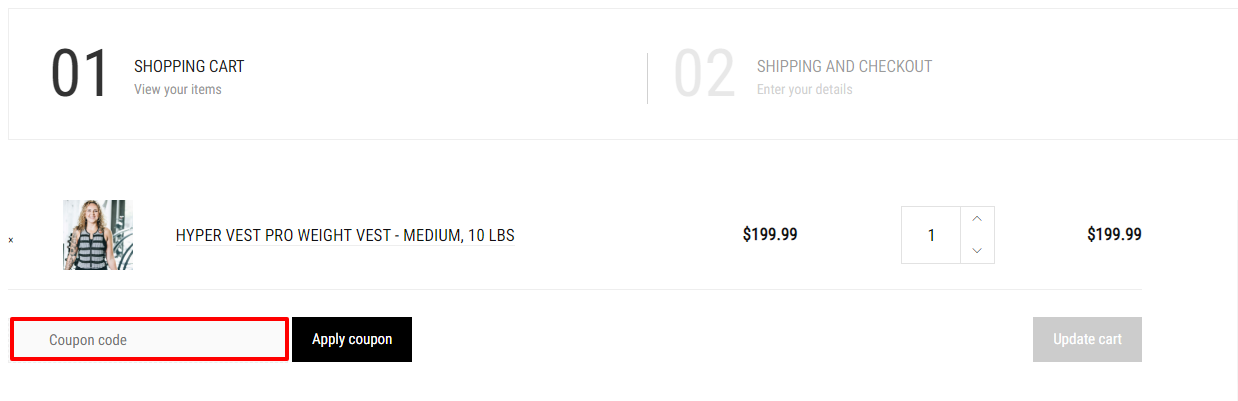This screenshot has height=401, width=1238.
Task: Select the Shopping Cart step heading
Action: [189, 67]
